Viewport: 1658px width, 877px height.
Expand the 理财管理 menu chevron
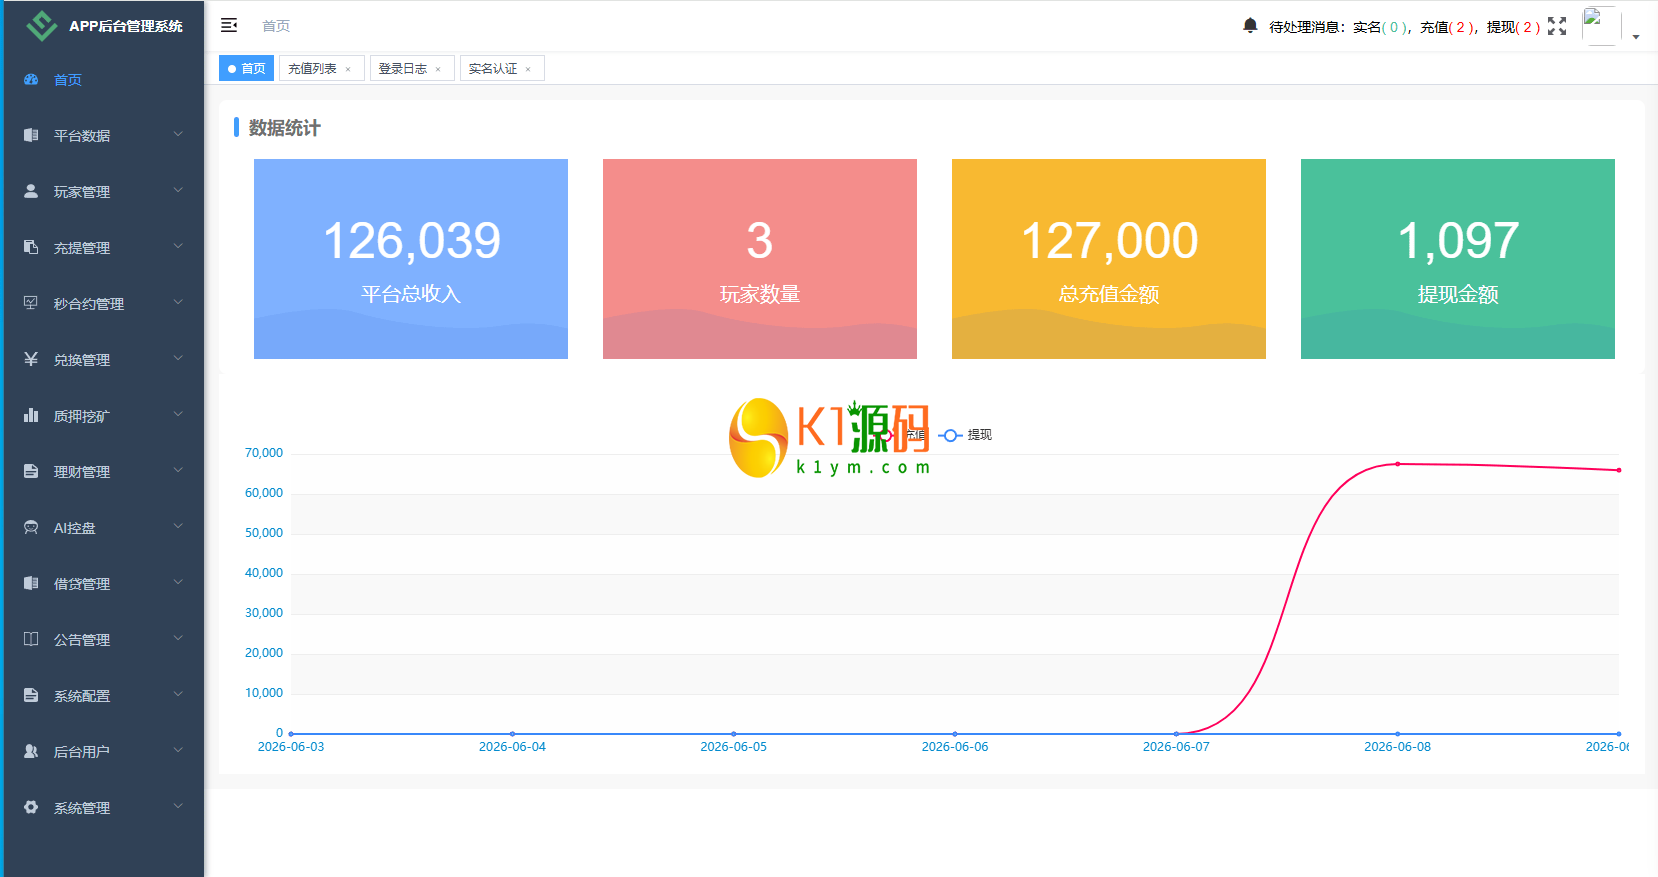[178, 470]
